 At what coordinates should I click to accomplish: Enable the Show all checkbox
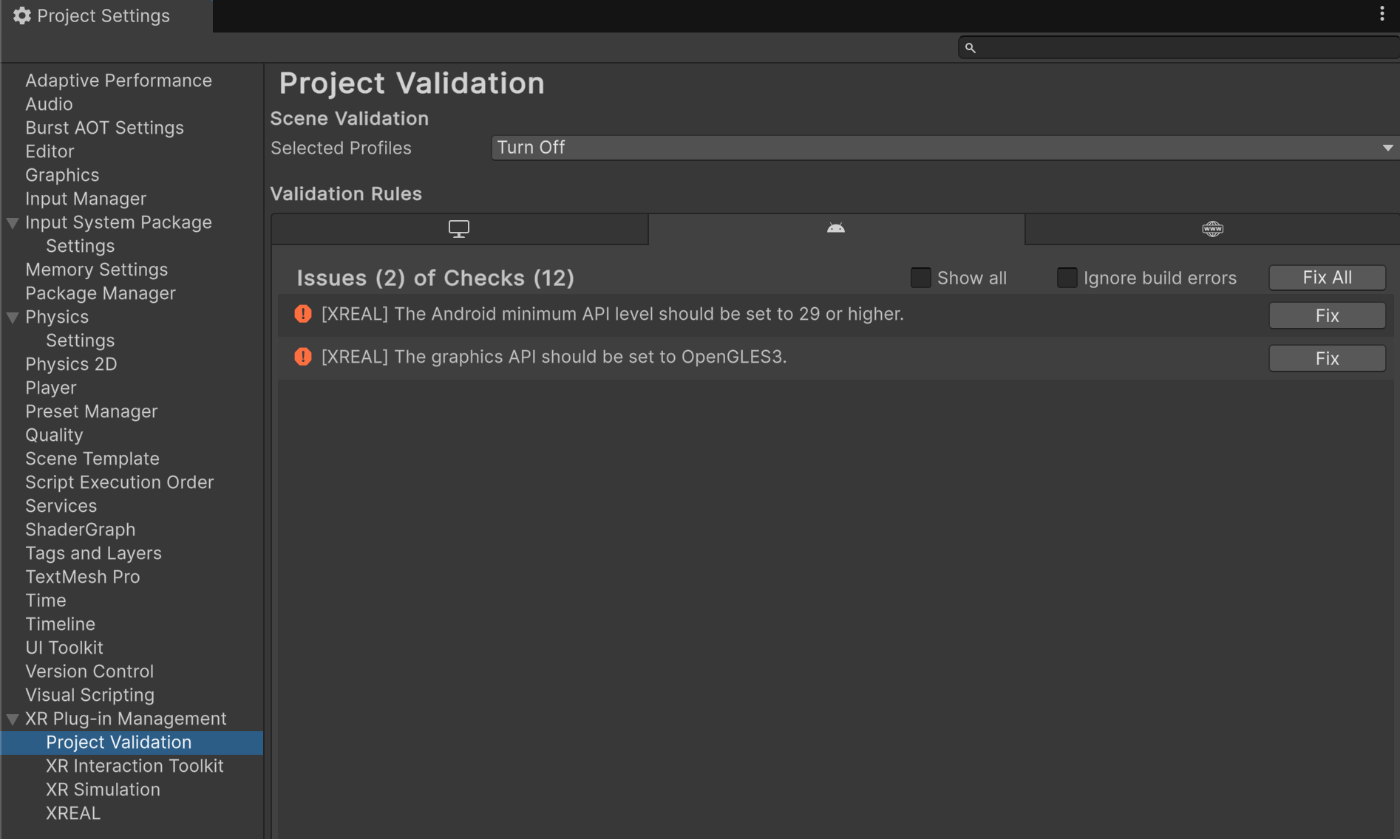(920, 278)
